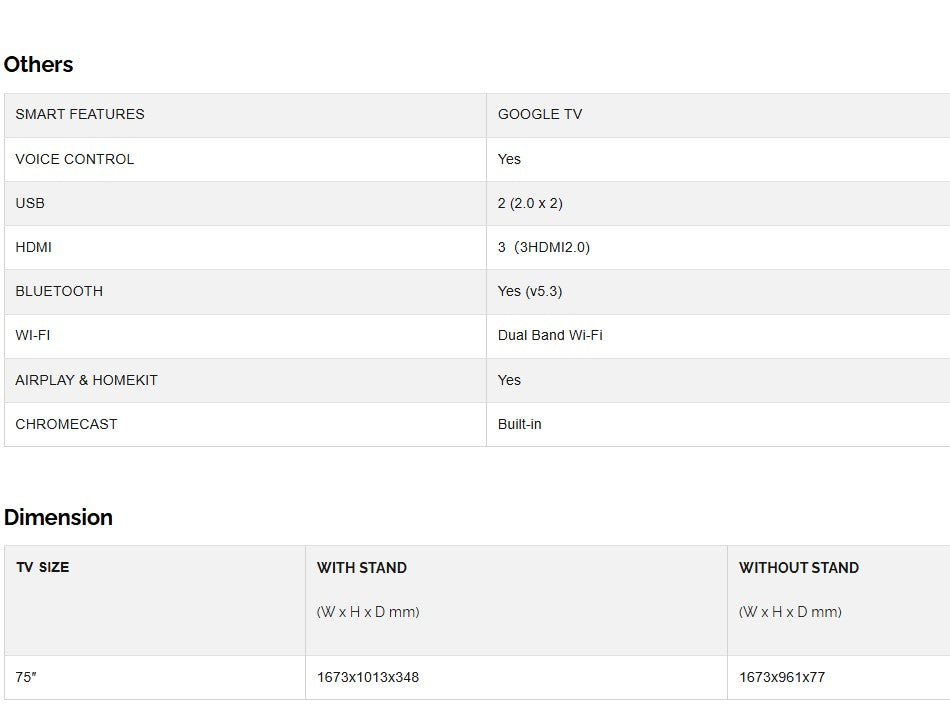Viewport: 950px width, 705px height.
Task: Click the USB row label
Action: click(30, 203)
